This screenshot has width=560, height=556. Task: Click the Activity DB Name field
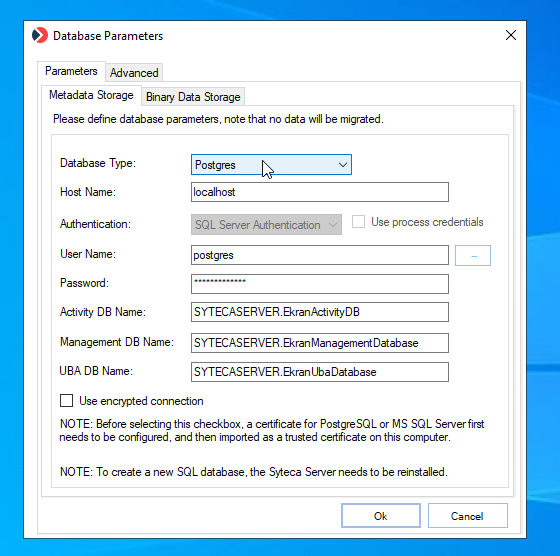click(320, 312)
